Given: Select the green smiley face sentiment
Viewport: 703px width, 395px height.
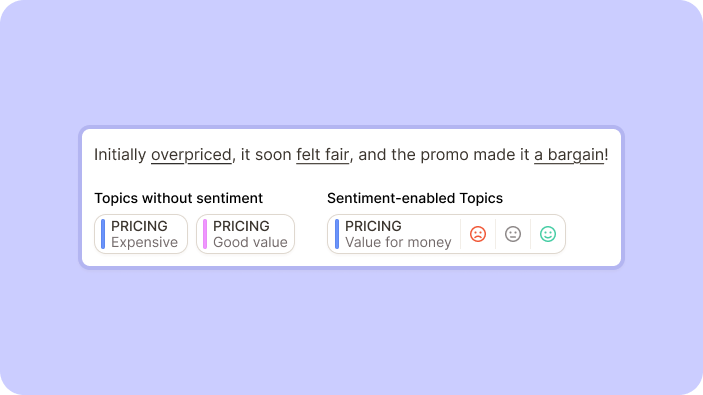Looking at the screenshot, I should pos(547,234).
